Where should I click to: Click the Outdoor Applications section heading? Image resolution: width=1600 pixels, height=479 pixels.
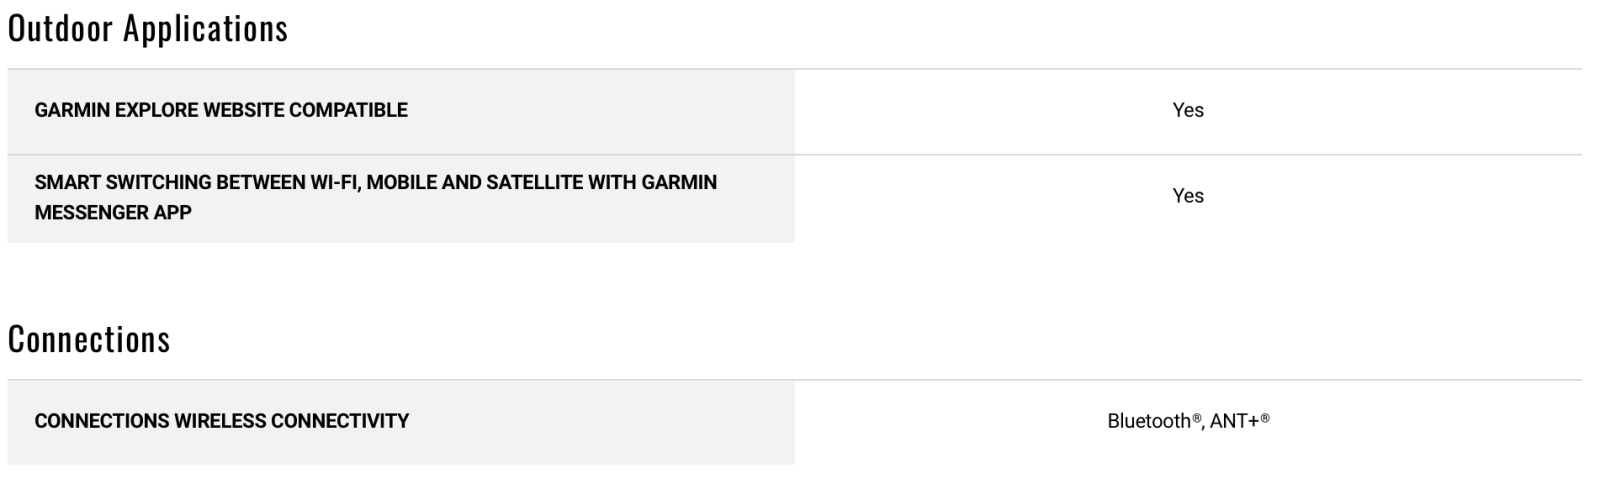tap(148, 28)
